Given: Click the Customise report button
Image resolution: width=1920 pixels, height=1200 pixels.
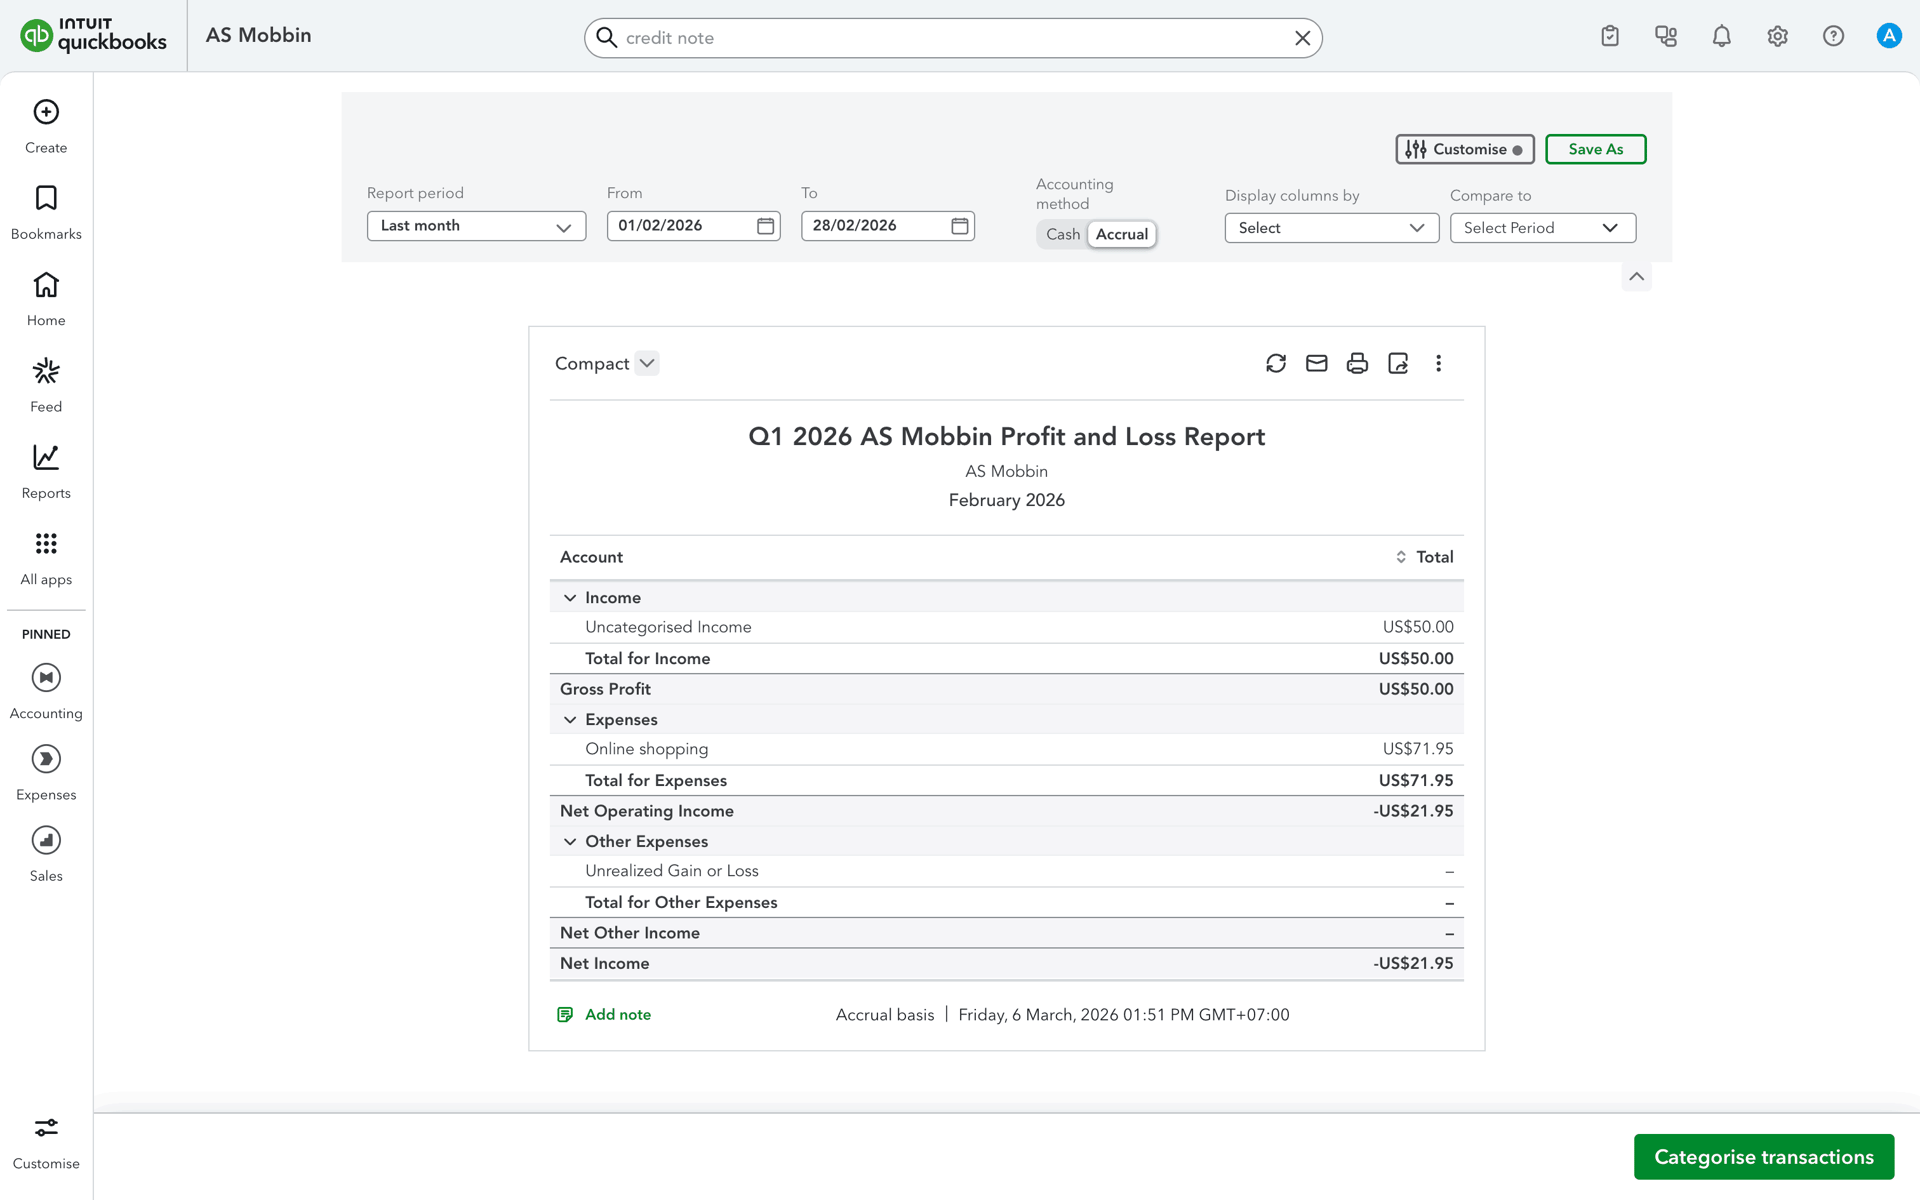Looking at the screenshot, I should pos(1464,149).
